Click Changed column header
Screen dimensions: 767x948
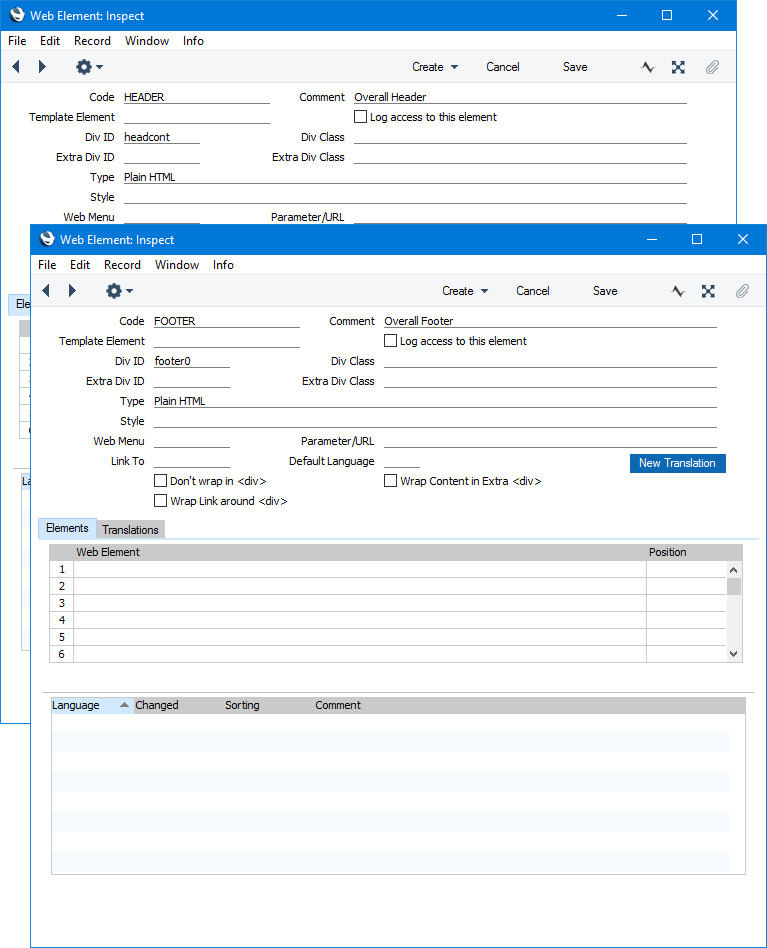pyautogui.click(x=157, y=705)
